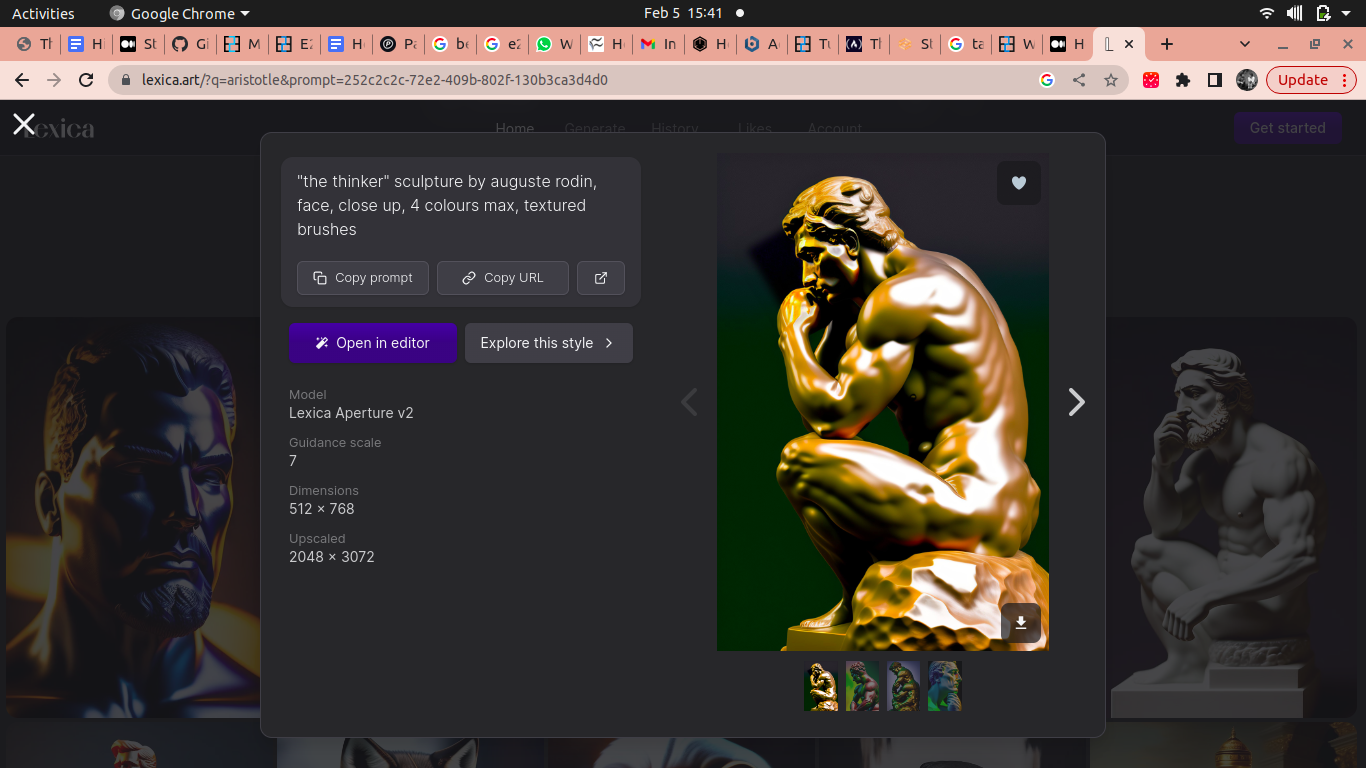The width and height of the screenshot is (1366, 768).
Task: Reload the current page
Action: coord(86,80)
